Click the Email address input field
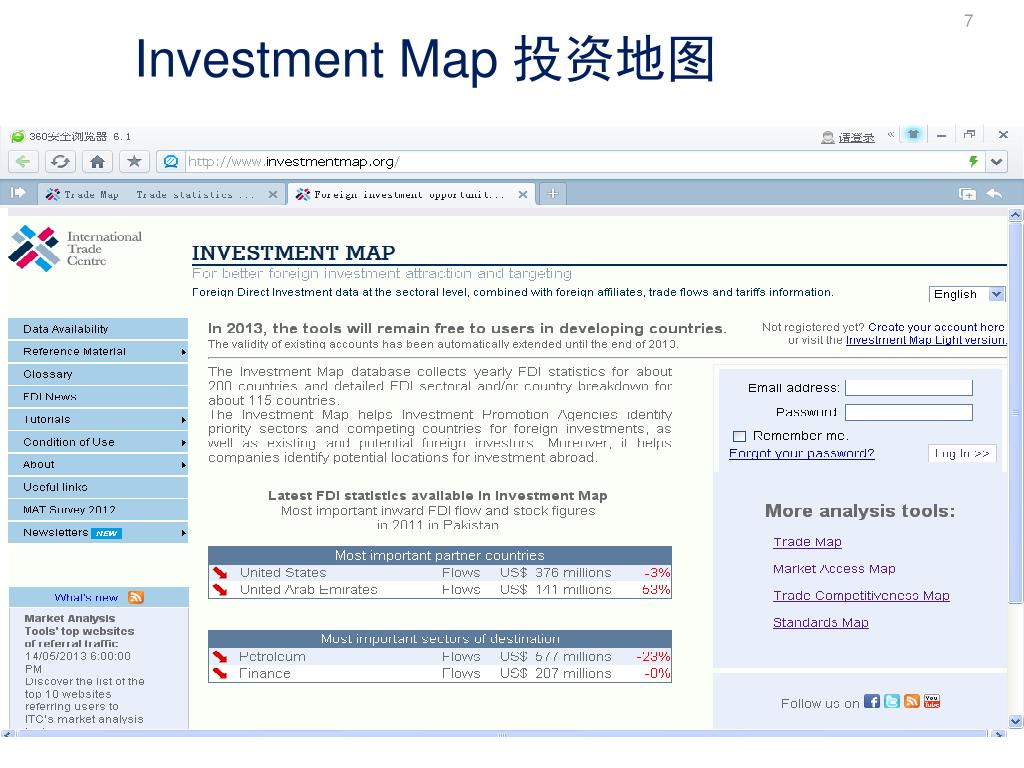 point(908,388)
